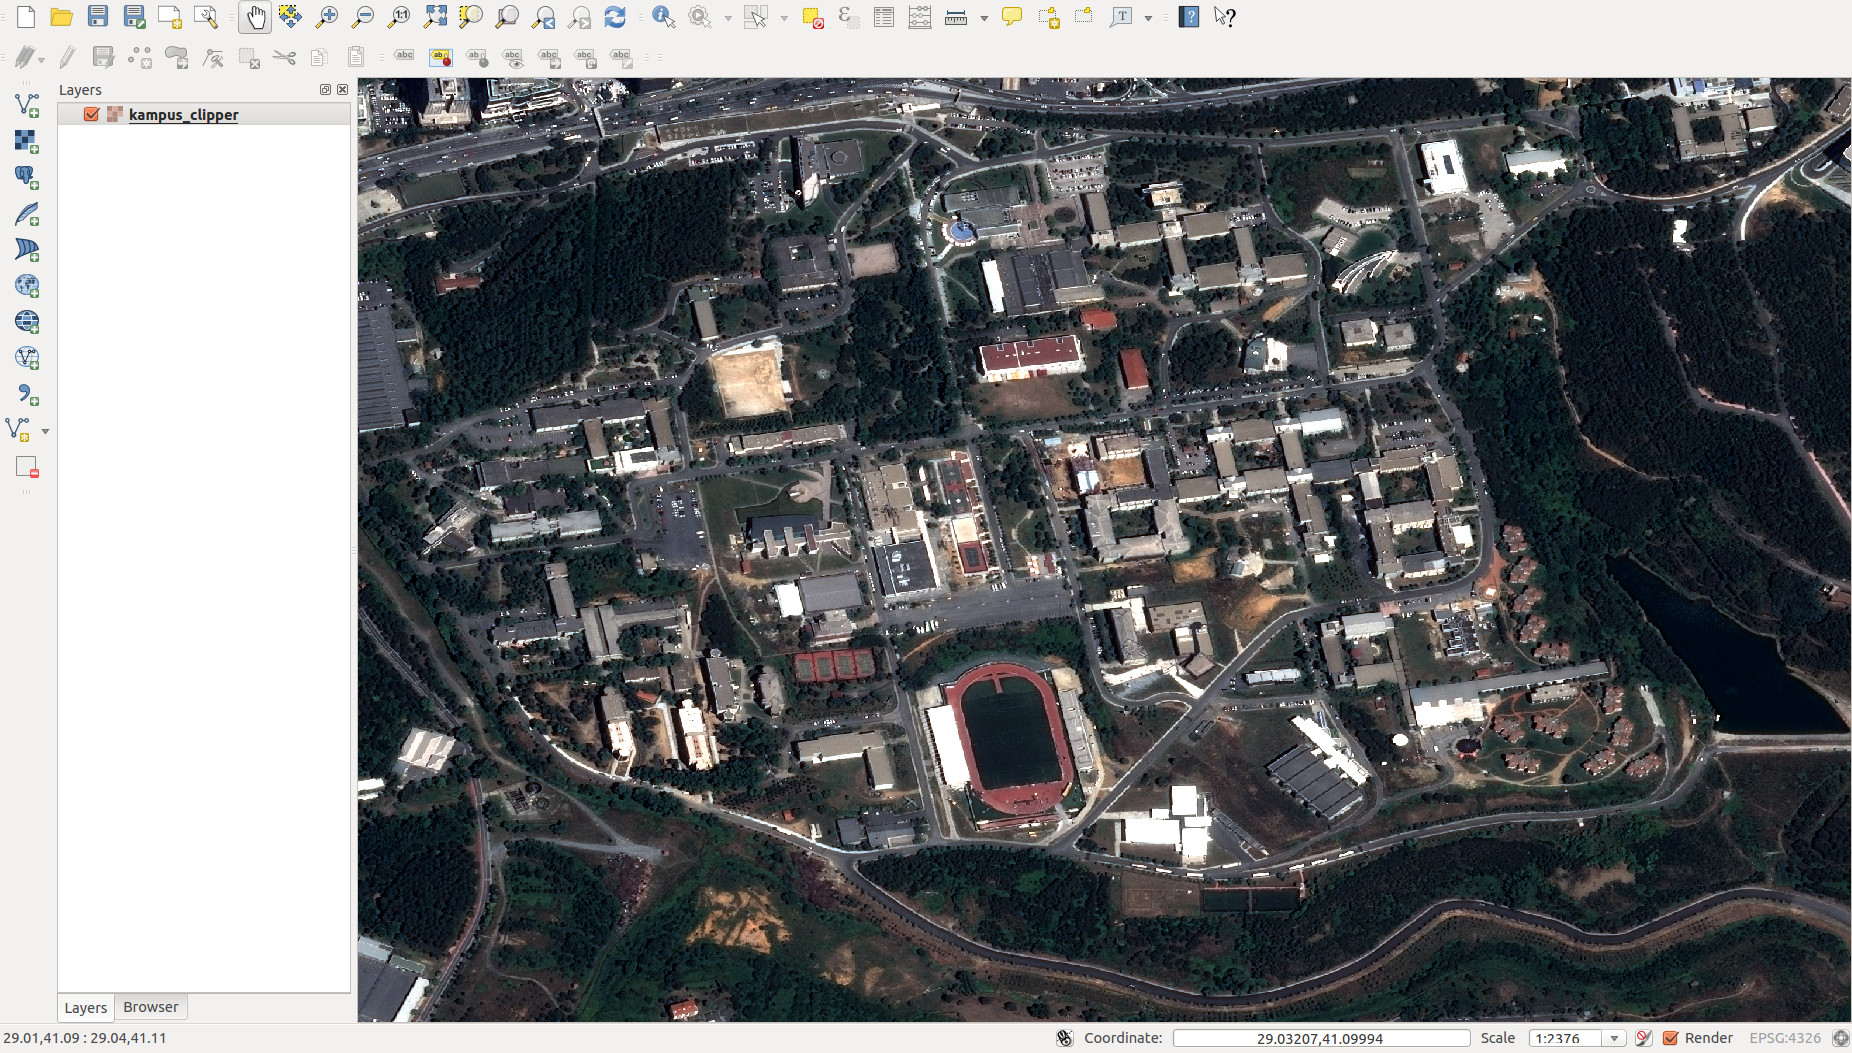Click Save Layer Edits
1852x1053 pixels.
tap(103, 57)
